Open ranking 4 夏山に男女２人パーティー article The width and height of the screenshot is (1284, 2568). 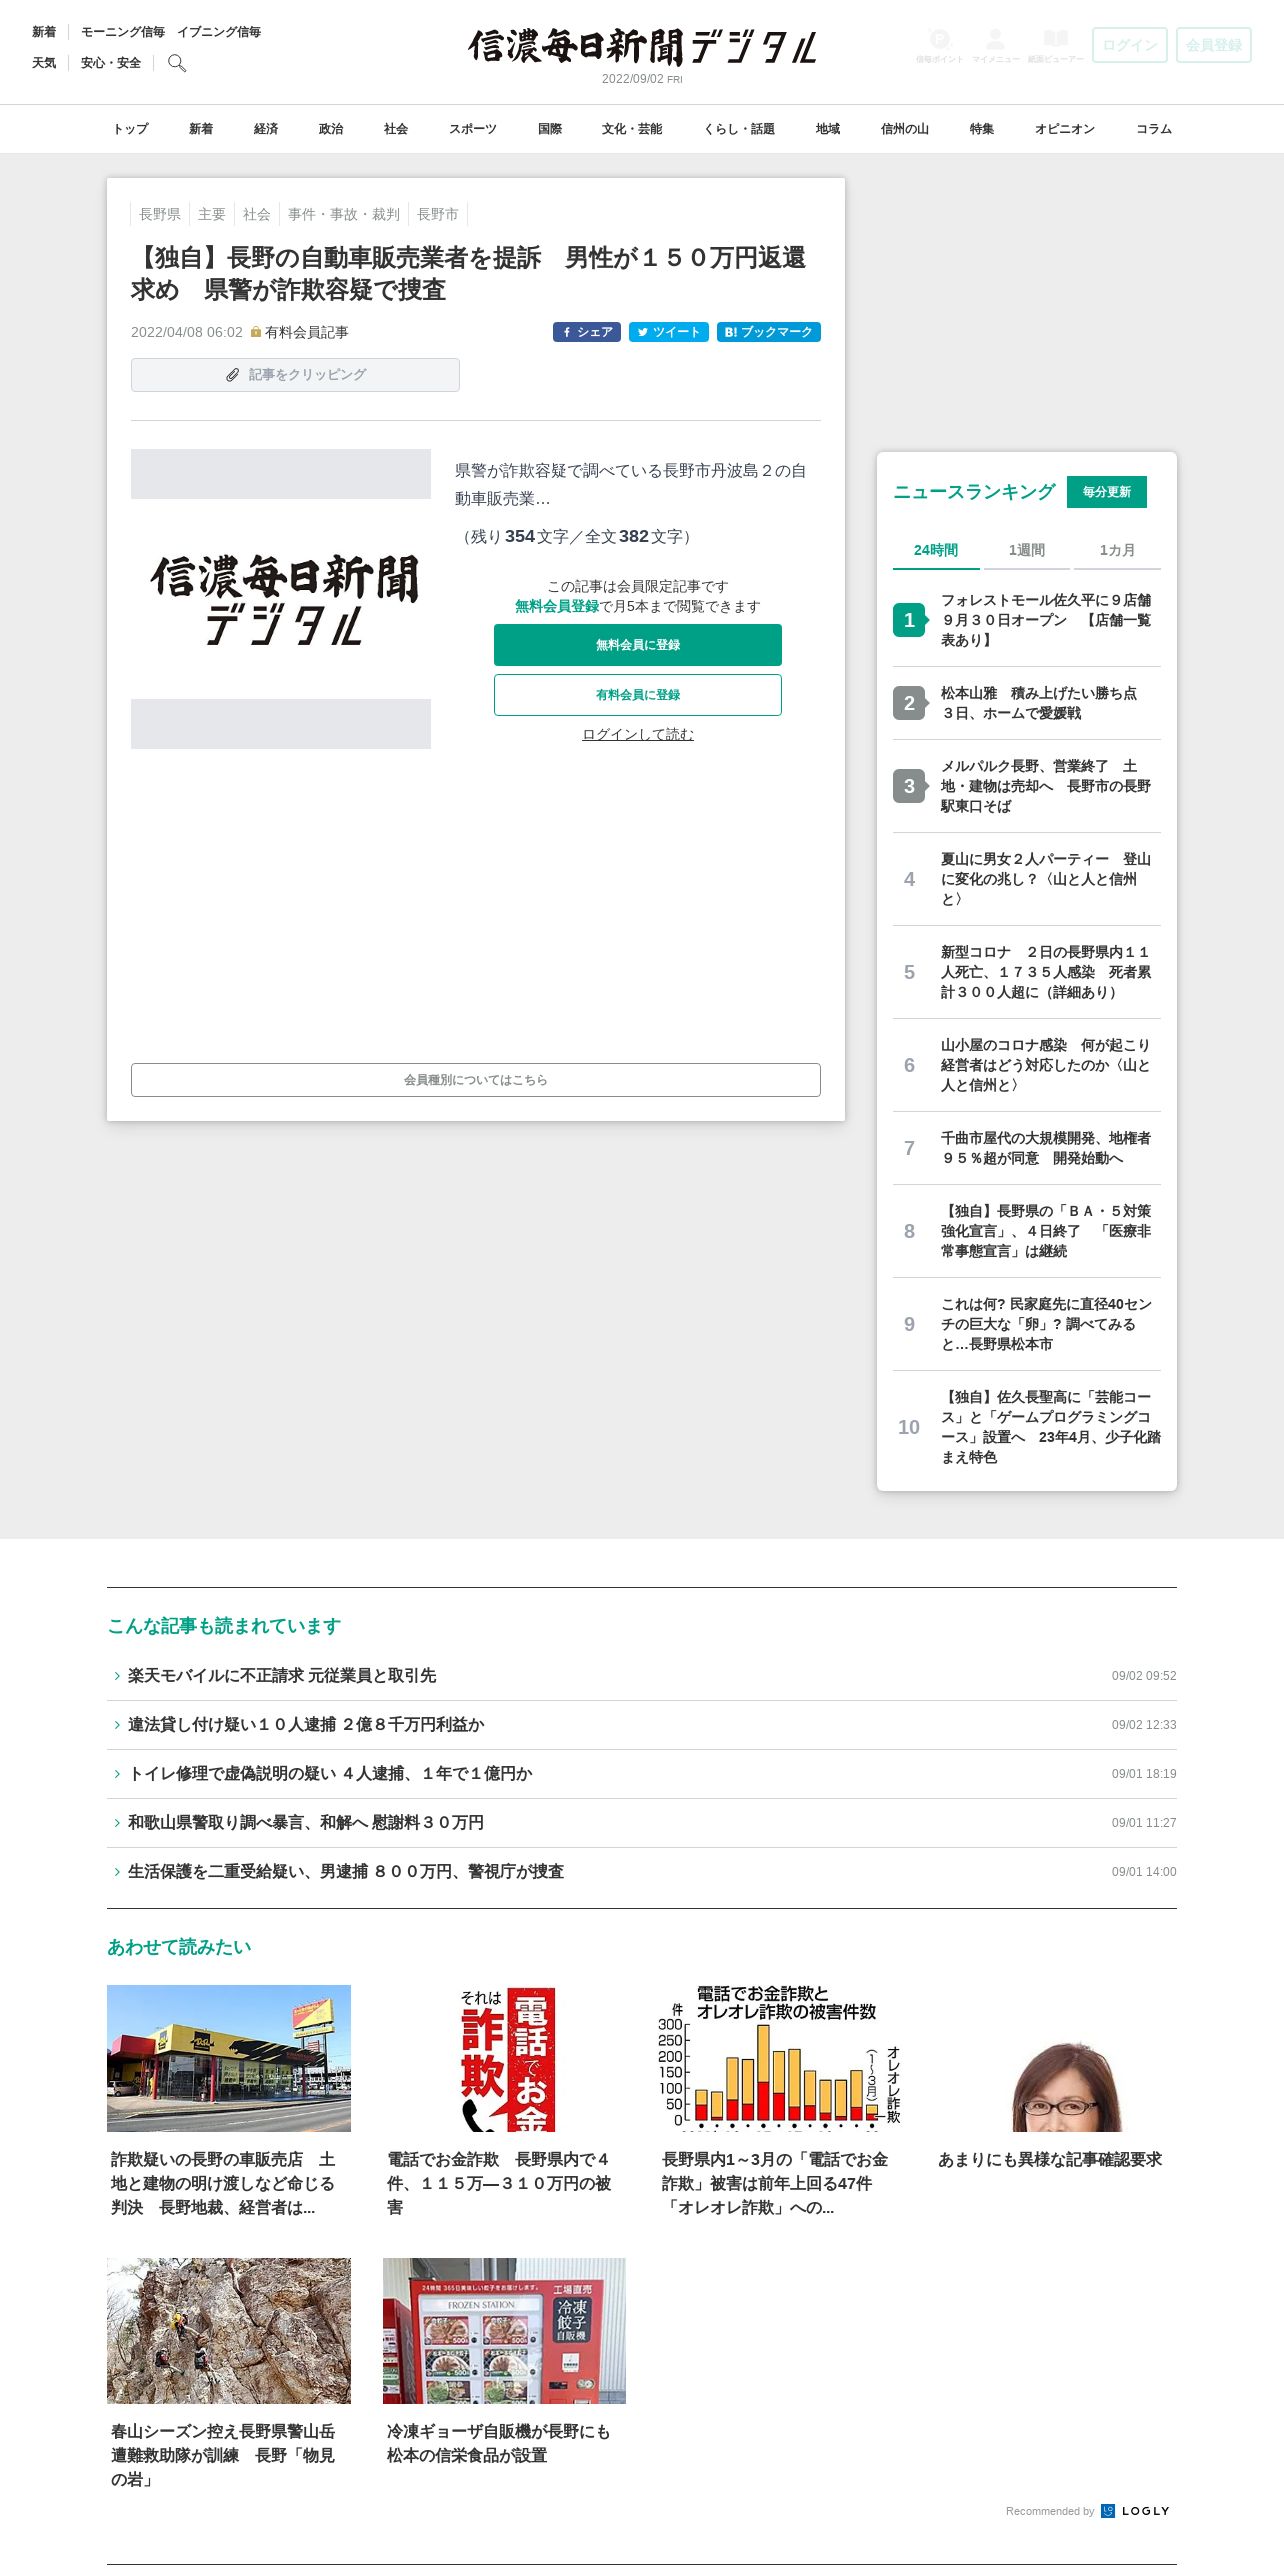tap(1027, 879)
